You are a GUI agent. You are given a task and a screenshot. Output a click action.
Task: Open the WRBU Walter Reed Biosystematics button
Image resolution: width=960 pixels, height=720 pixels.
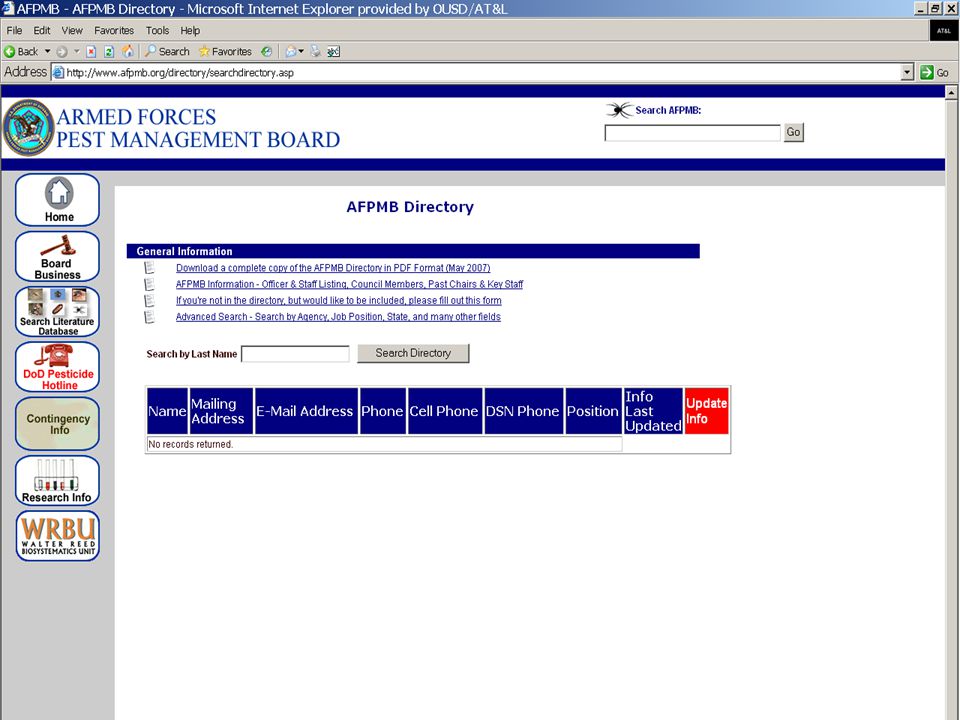(x=58, y=536)
